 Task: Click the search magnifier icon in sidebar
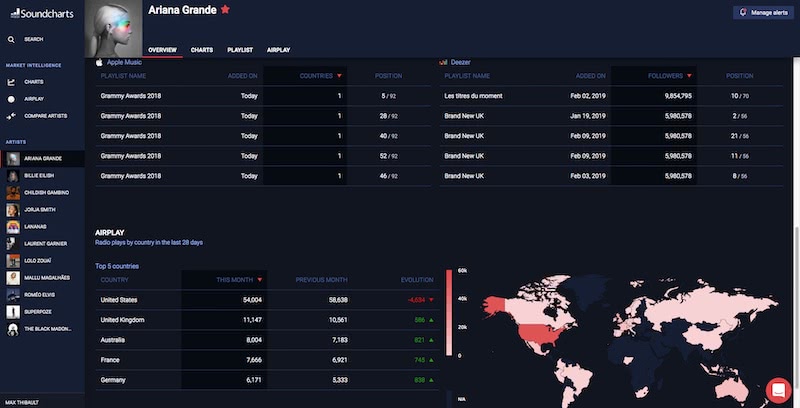pyautogui.click(x=11, y=39)
